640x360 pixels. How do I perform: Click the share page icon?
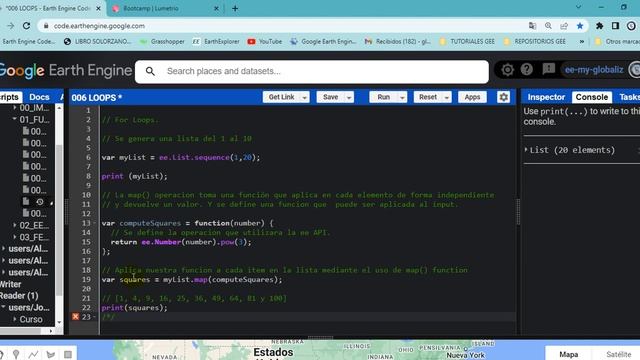564,26
